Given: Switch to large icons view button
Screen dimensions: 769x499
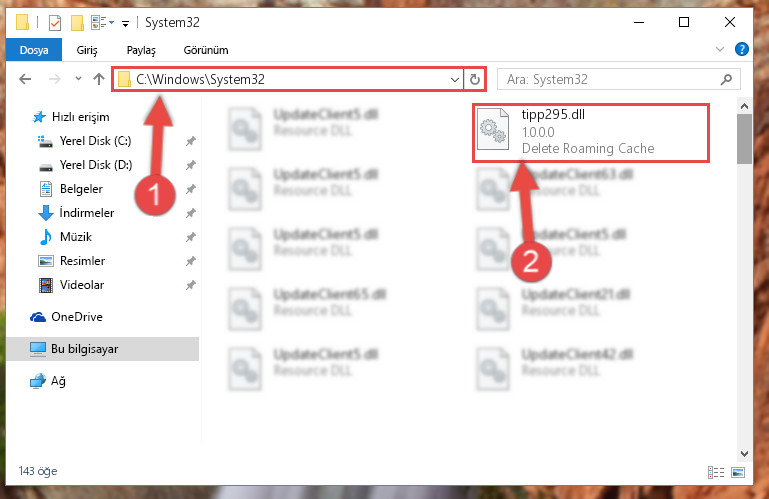Looking at the screenshot, I should (x=738, y=472).
